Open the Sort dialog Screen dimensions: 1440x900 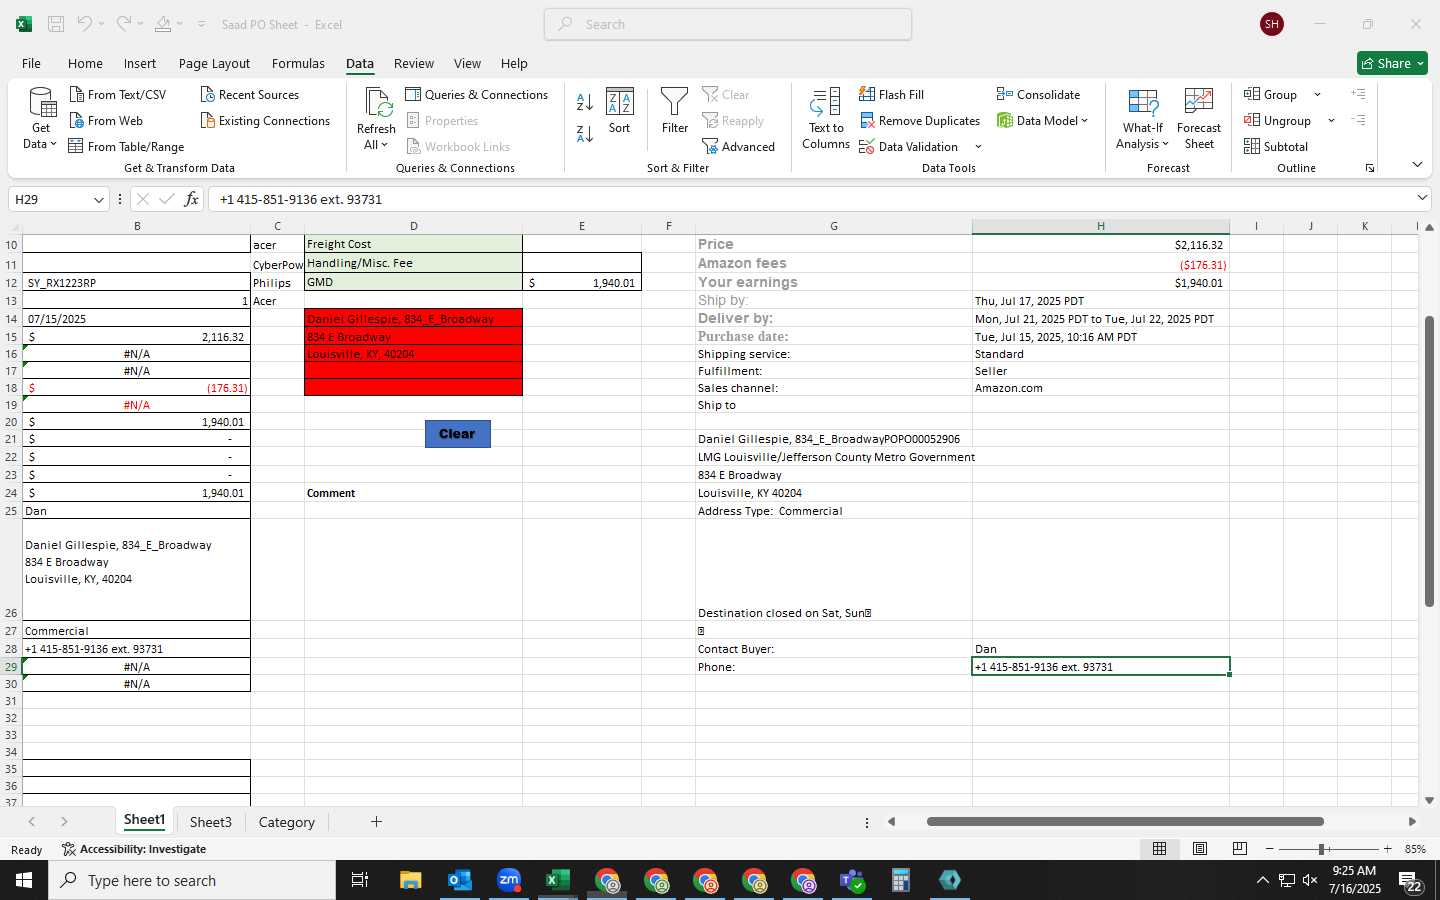point(620,110)
